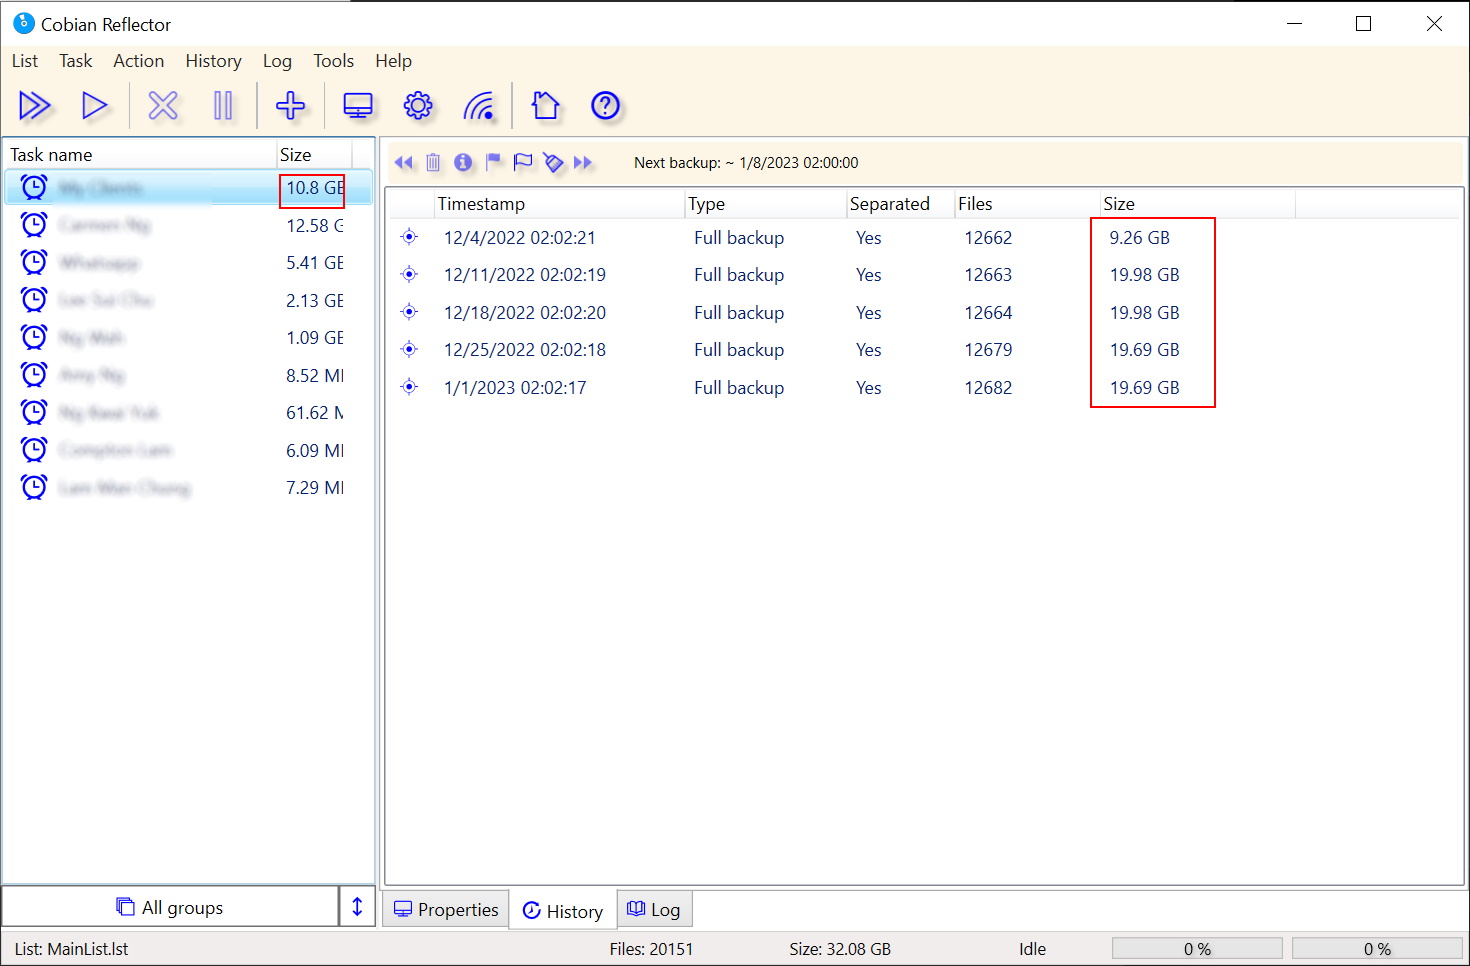The width and height of the screenshot is (1470, 966).
Task: Select the task clock icon sized 8.52 MB
Action: coord(34,374)
